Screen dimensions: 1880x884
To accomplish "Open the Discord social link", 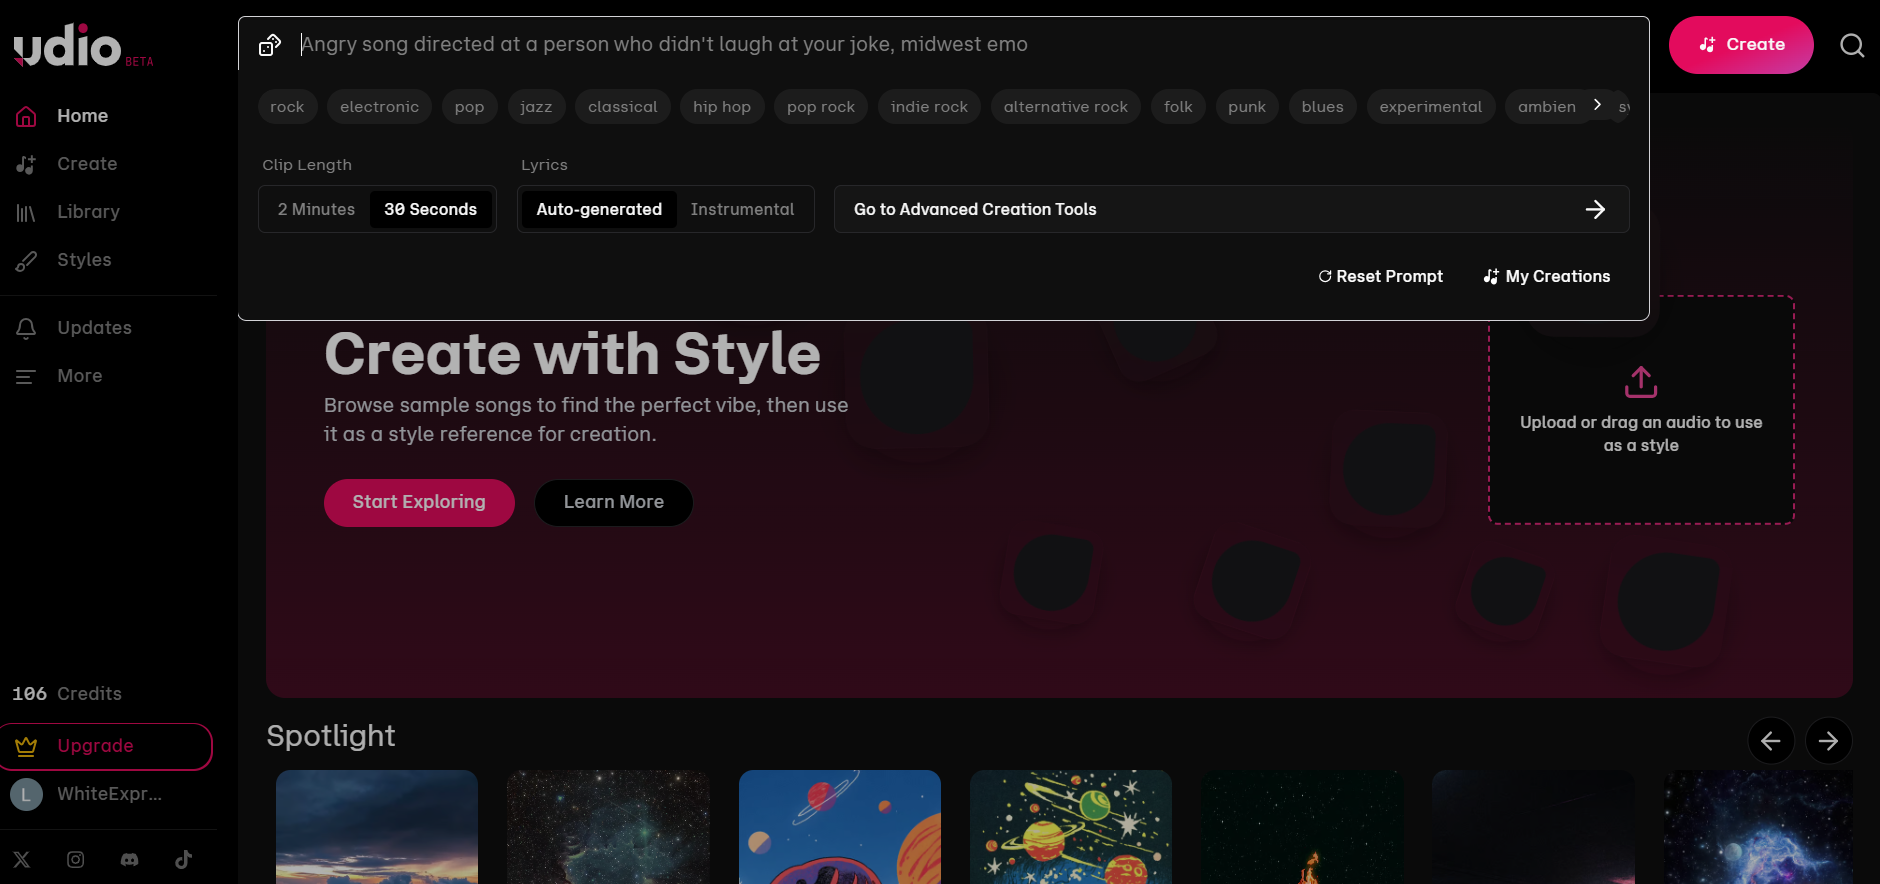I will (129, 859).
